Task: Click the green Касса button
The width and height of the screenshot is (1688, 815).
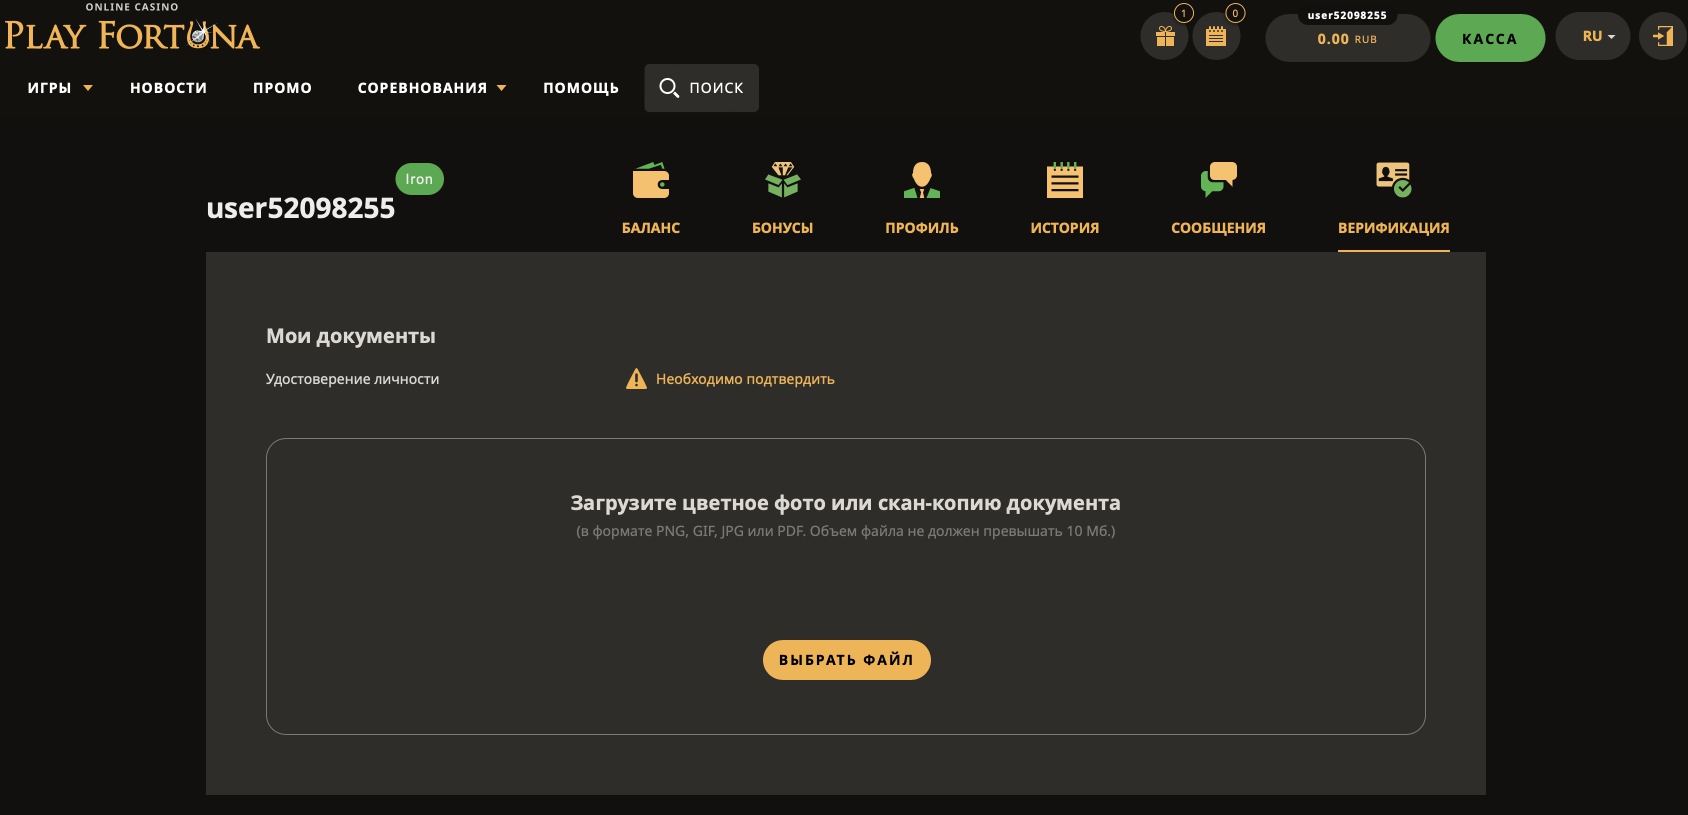Action: point(1489,39)
